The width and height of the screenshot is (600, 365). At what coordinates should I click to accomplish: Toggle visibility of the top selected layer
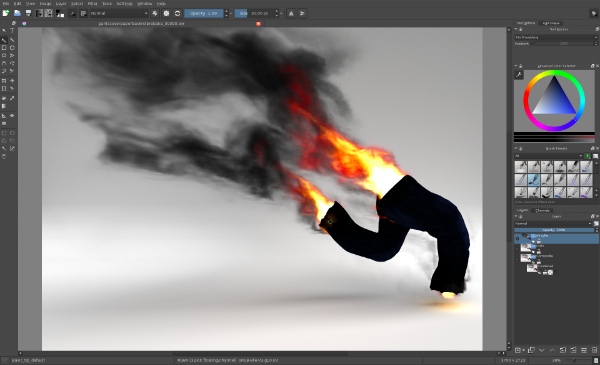[x=517, y=239]
